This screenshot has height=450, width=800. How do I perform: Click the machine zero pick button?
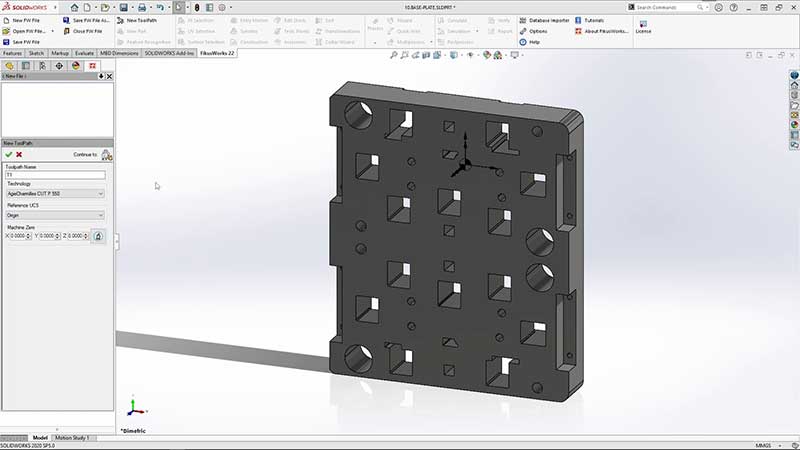(x=98, y=236)
